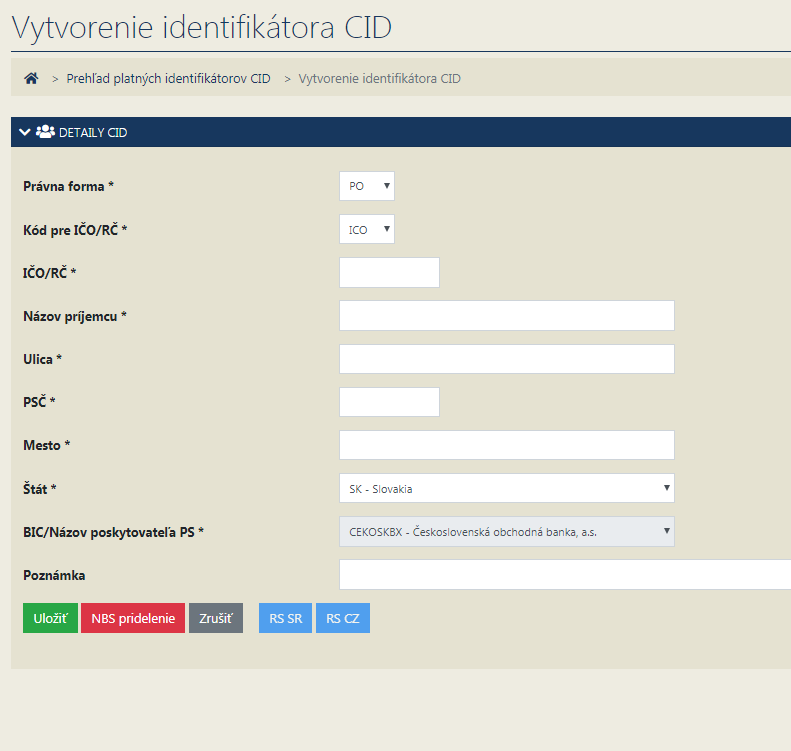Focus the Ulica input field

pos(506,359)
